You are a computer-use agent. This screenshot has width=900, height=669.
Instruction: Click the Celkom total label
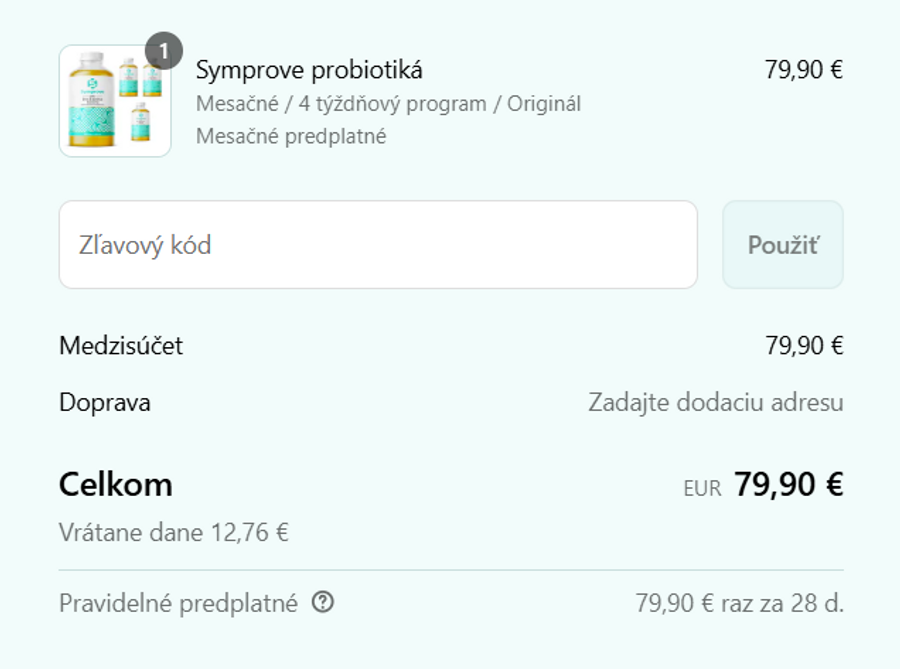tap(117, 484)
